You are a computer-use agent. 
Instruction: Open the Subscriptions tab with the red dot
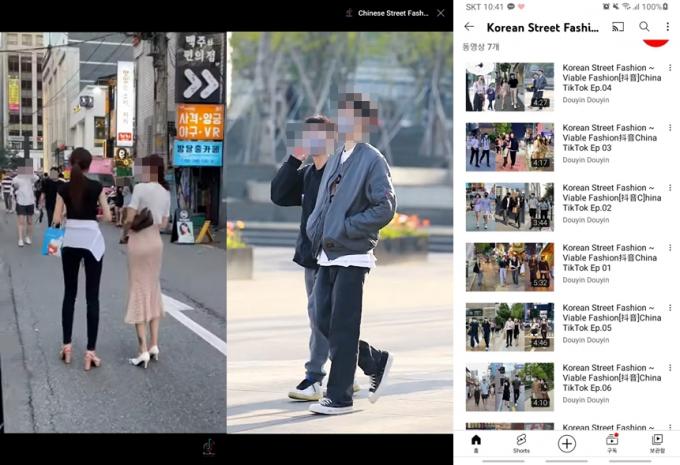coord(612,442)
